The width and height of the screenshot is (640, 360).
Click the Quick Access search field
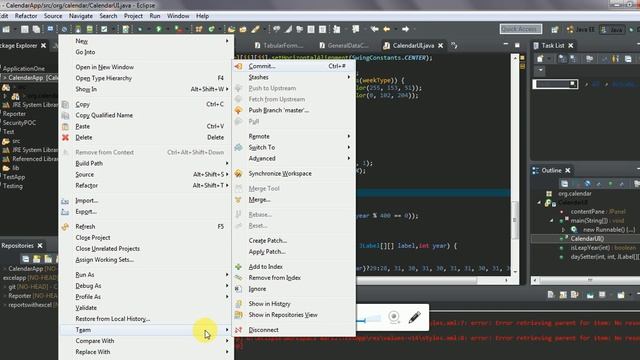point(521,29)
